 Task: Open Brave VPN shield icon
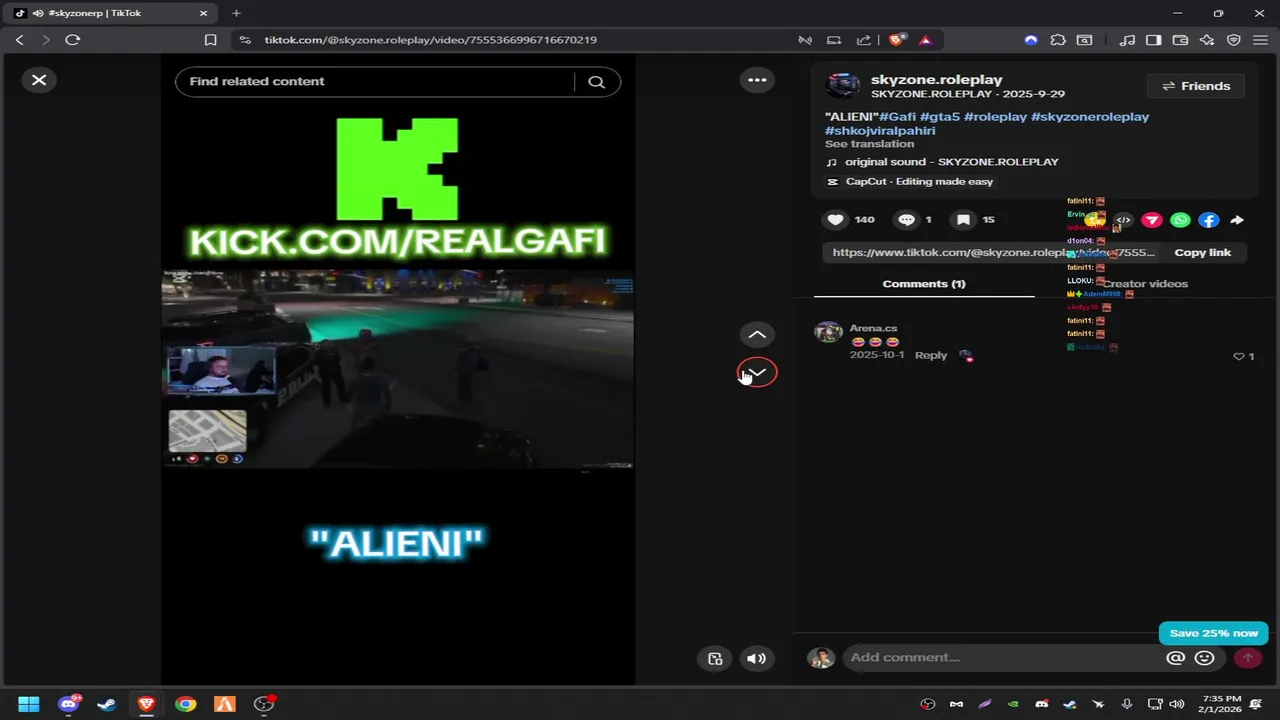tap(1234, 40)
